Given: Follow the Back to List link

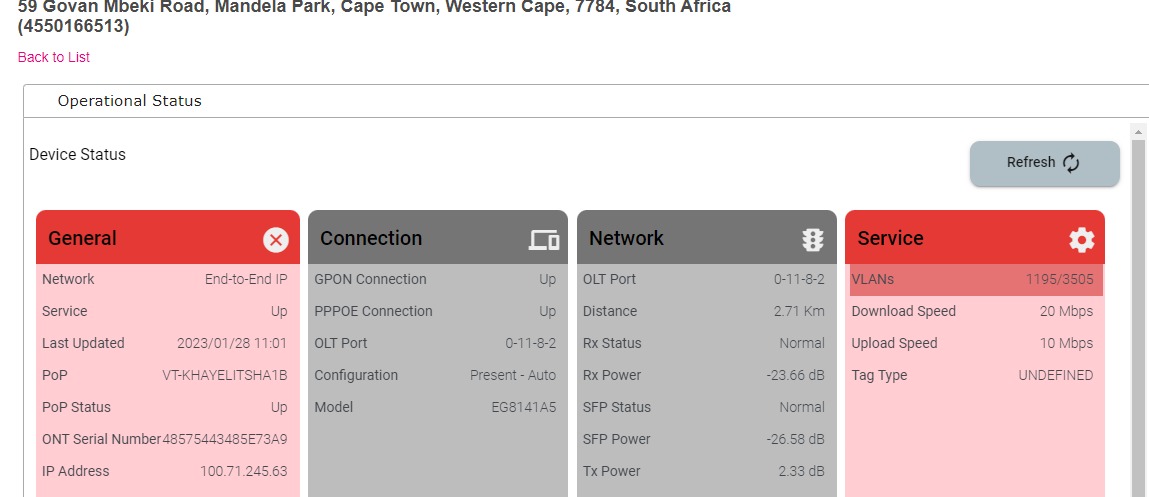Looking at the screenshot, I should (x=54, y=57).
